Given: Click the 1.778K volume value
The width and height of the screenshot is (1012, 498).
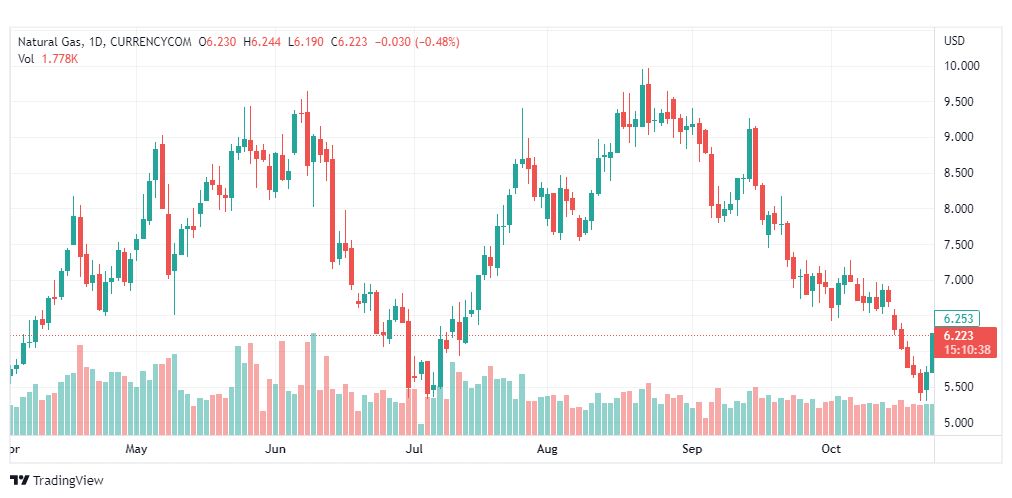Looking at the screenshot, I should [x=58, y=58].
